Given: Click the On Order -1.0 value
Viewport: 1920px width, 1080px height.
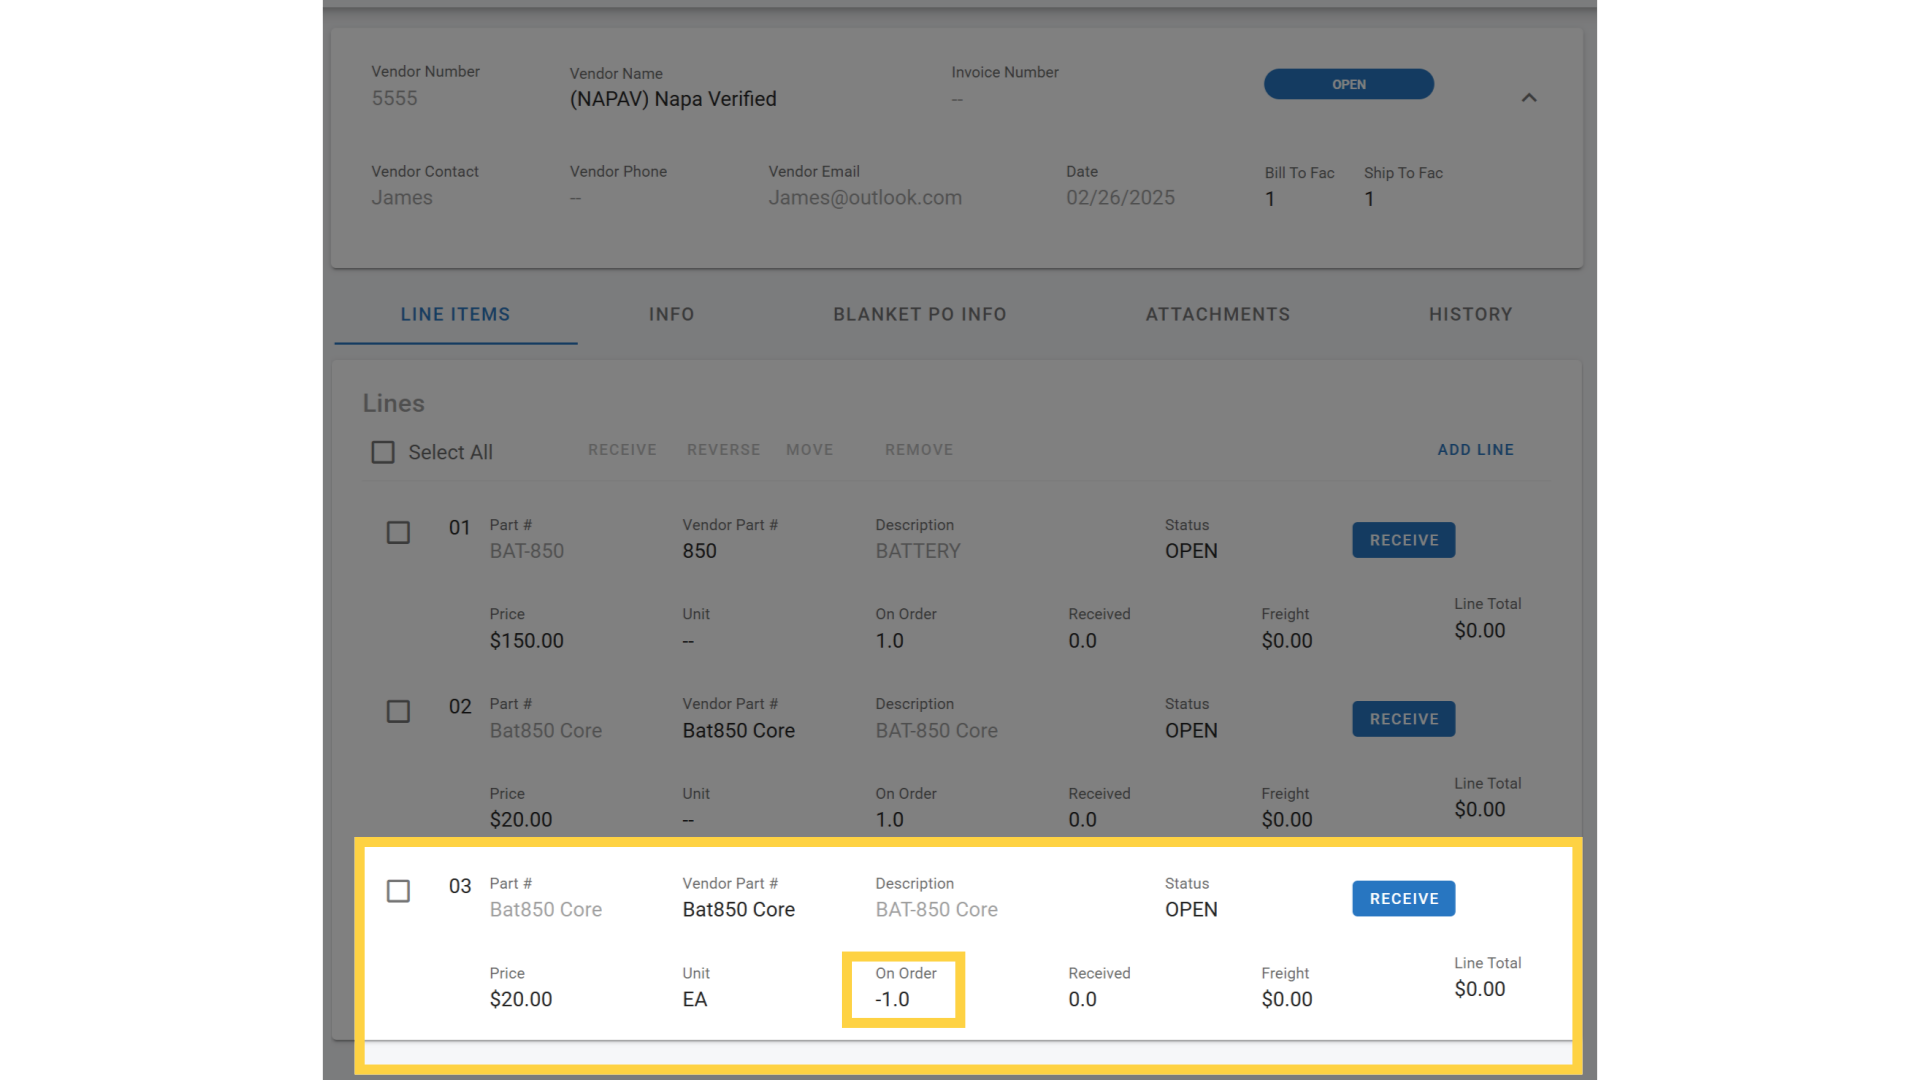Looking at the screenshot, I should pos(892,999).
